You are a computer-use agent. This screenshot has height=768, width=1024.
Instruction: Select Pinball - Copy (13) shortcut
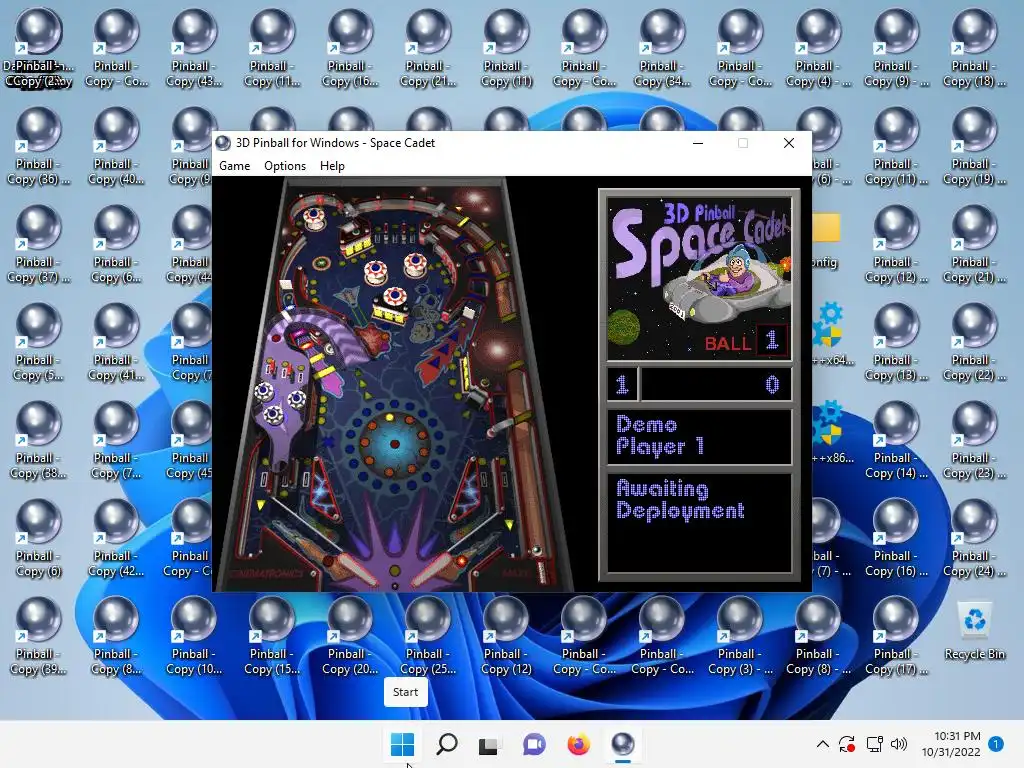(x=896, y=342)
